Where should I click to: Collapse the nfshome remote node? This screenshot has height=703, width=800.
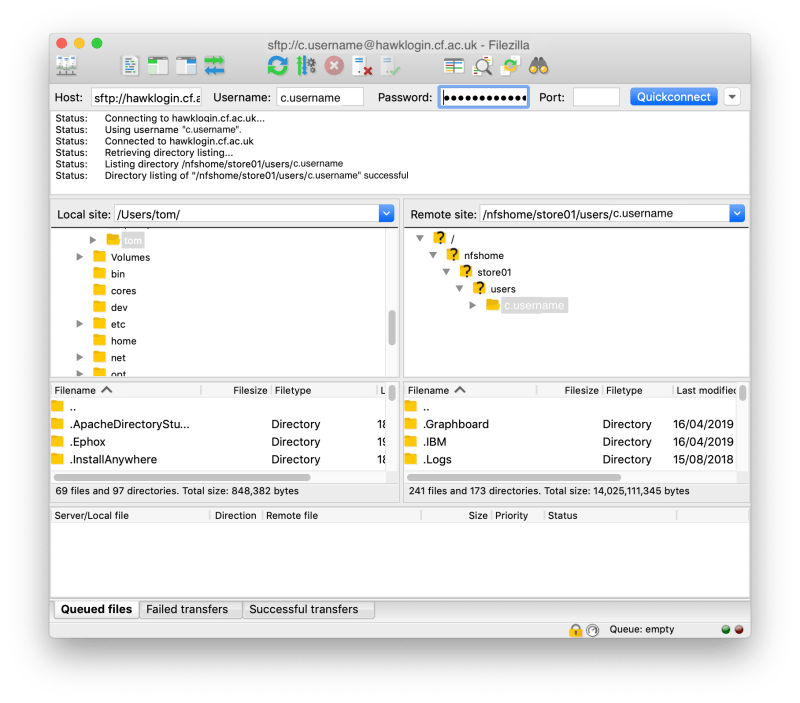(433, 255)
